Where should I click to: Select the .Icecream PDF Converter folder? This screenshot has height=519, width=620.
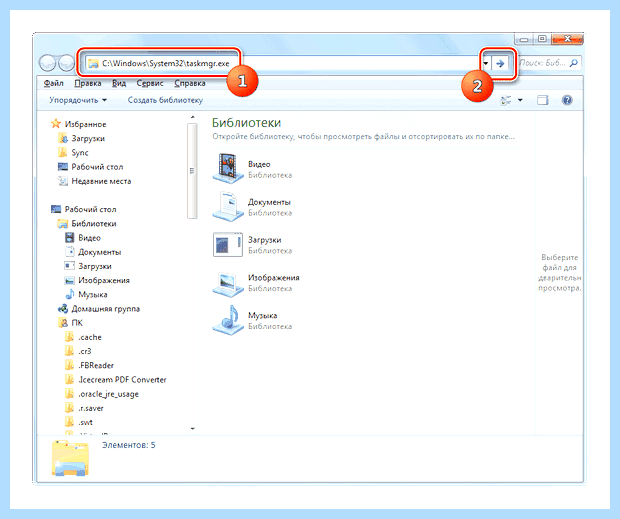click(122, 380)
